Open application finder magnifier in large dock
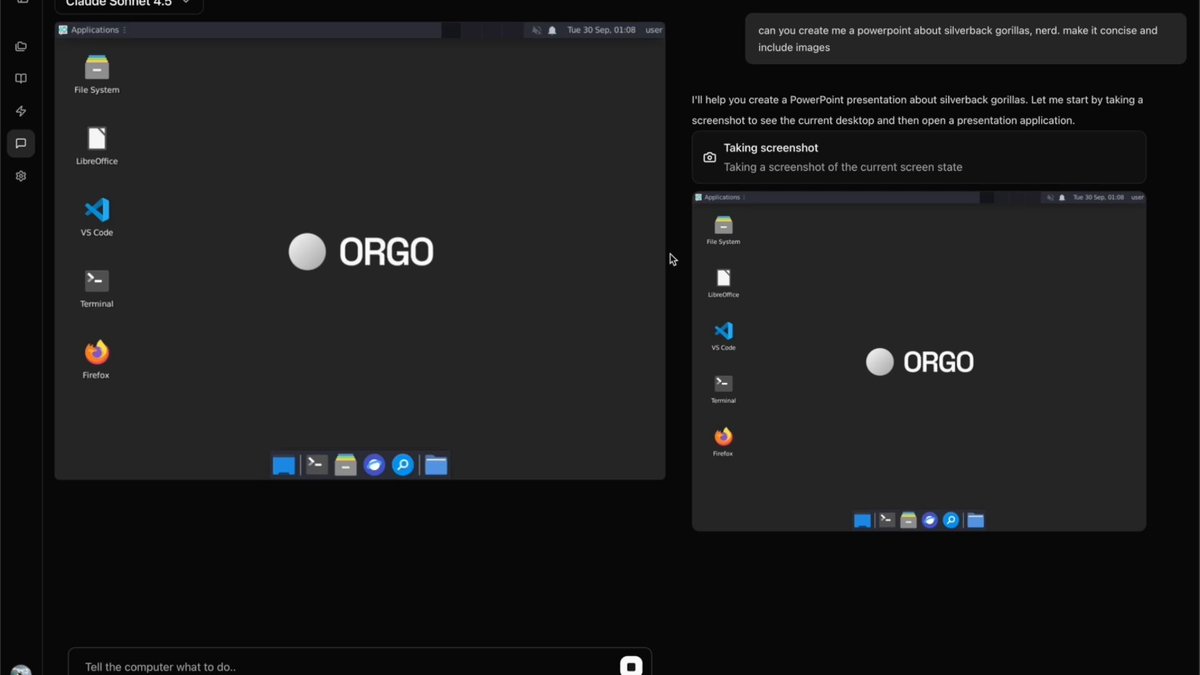1200x675 pixels. (403, 465)
